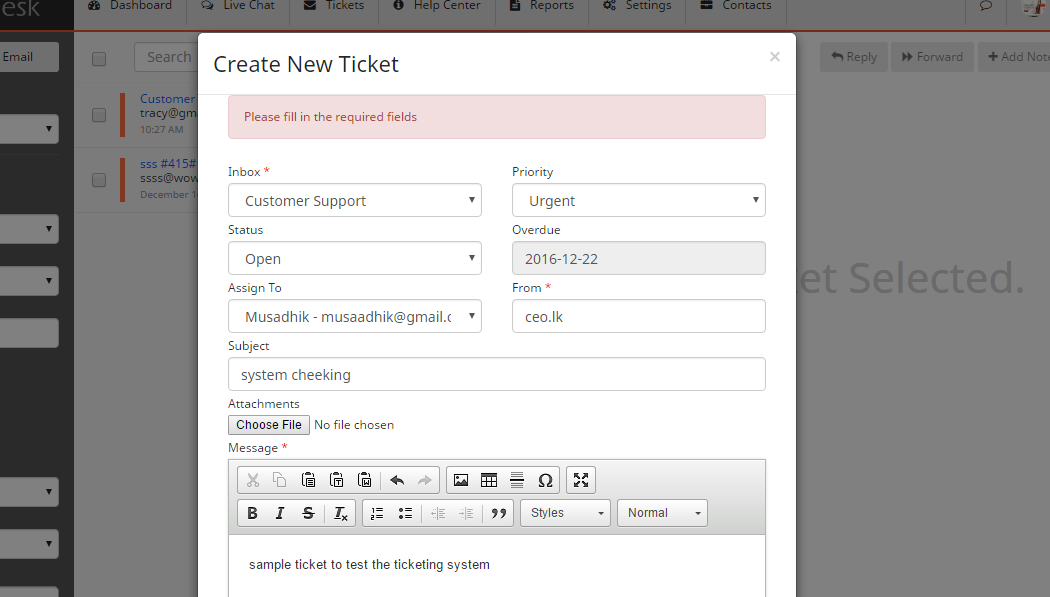Click the Paste from Word icon
This screenshot has width=1050, height=597.
point(364,480)
